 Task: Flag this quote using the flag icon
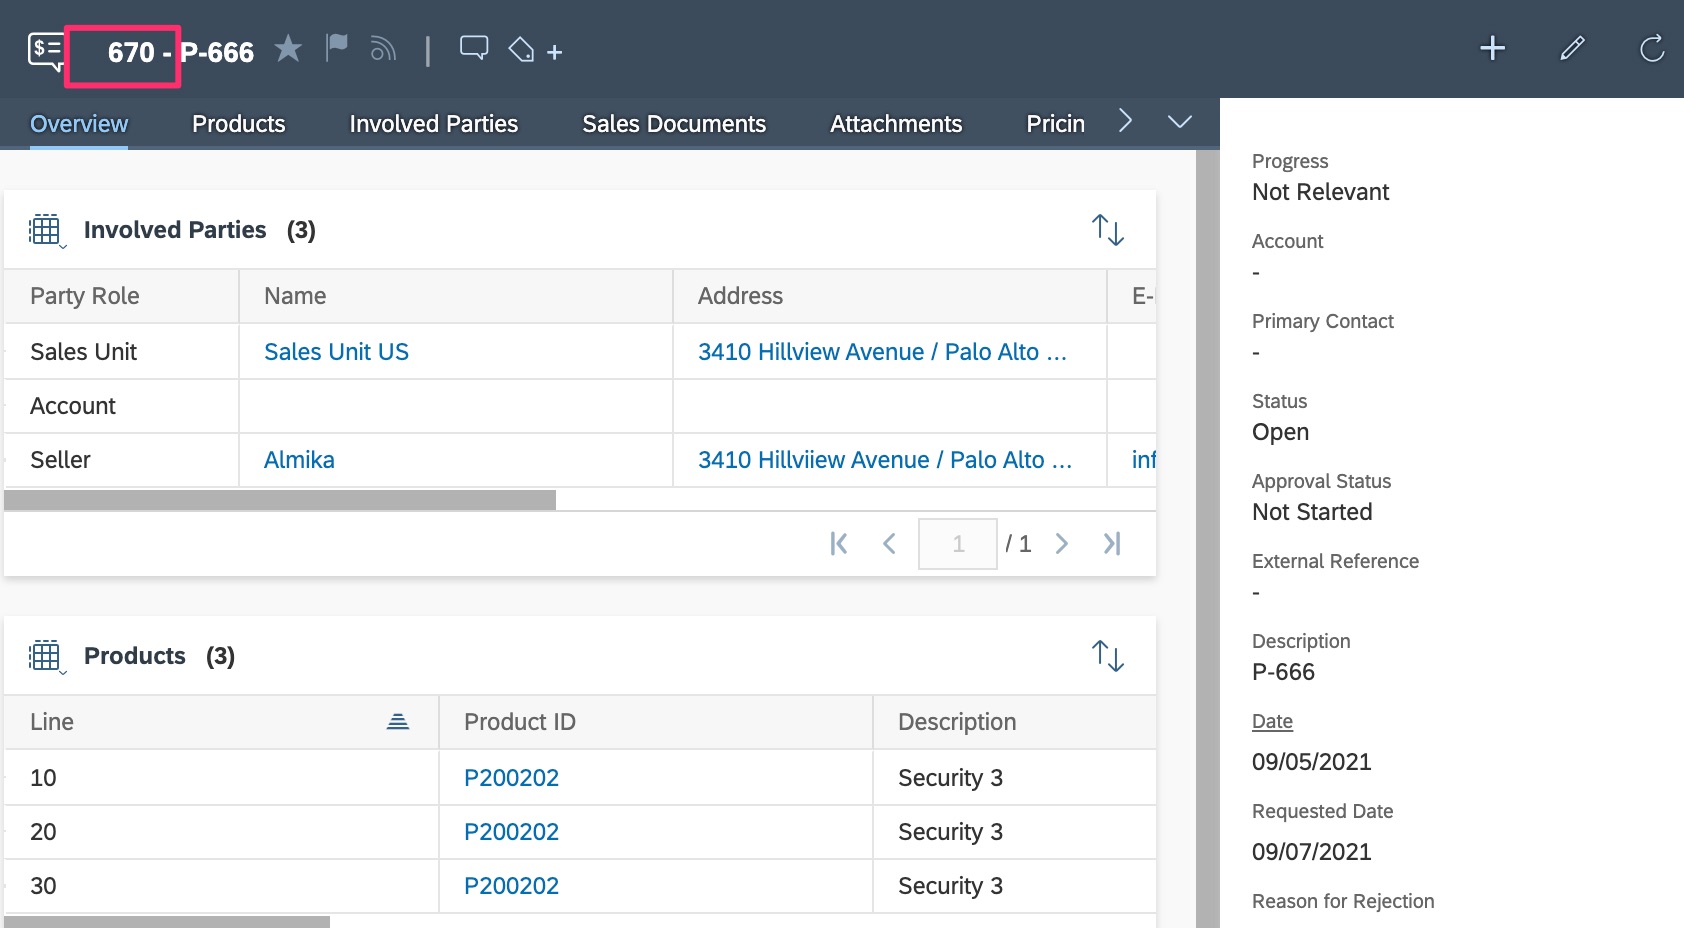click(x=337, y=47)
